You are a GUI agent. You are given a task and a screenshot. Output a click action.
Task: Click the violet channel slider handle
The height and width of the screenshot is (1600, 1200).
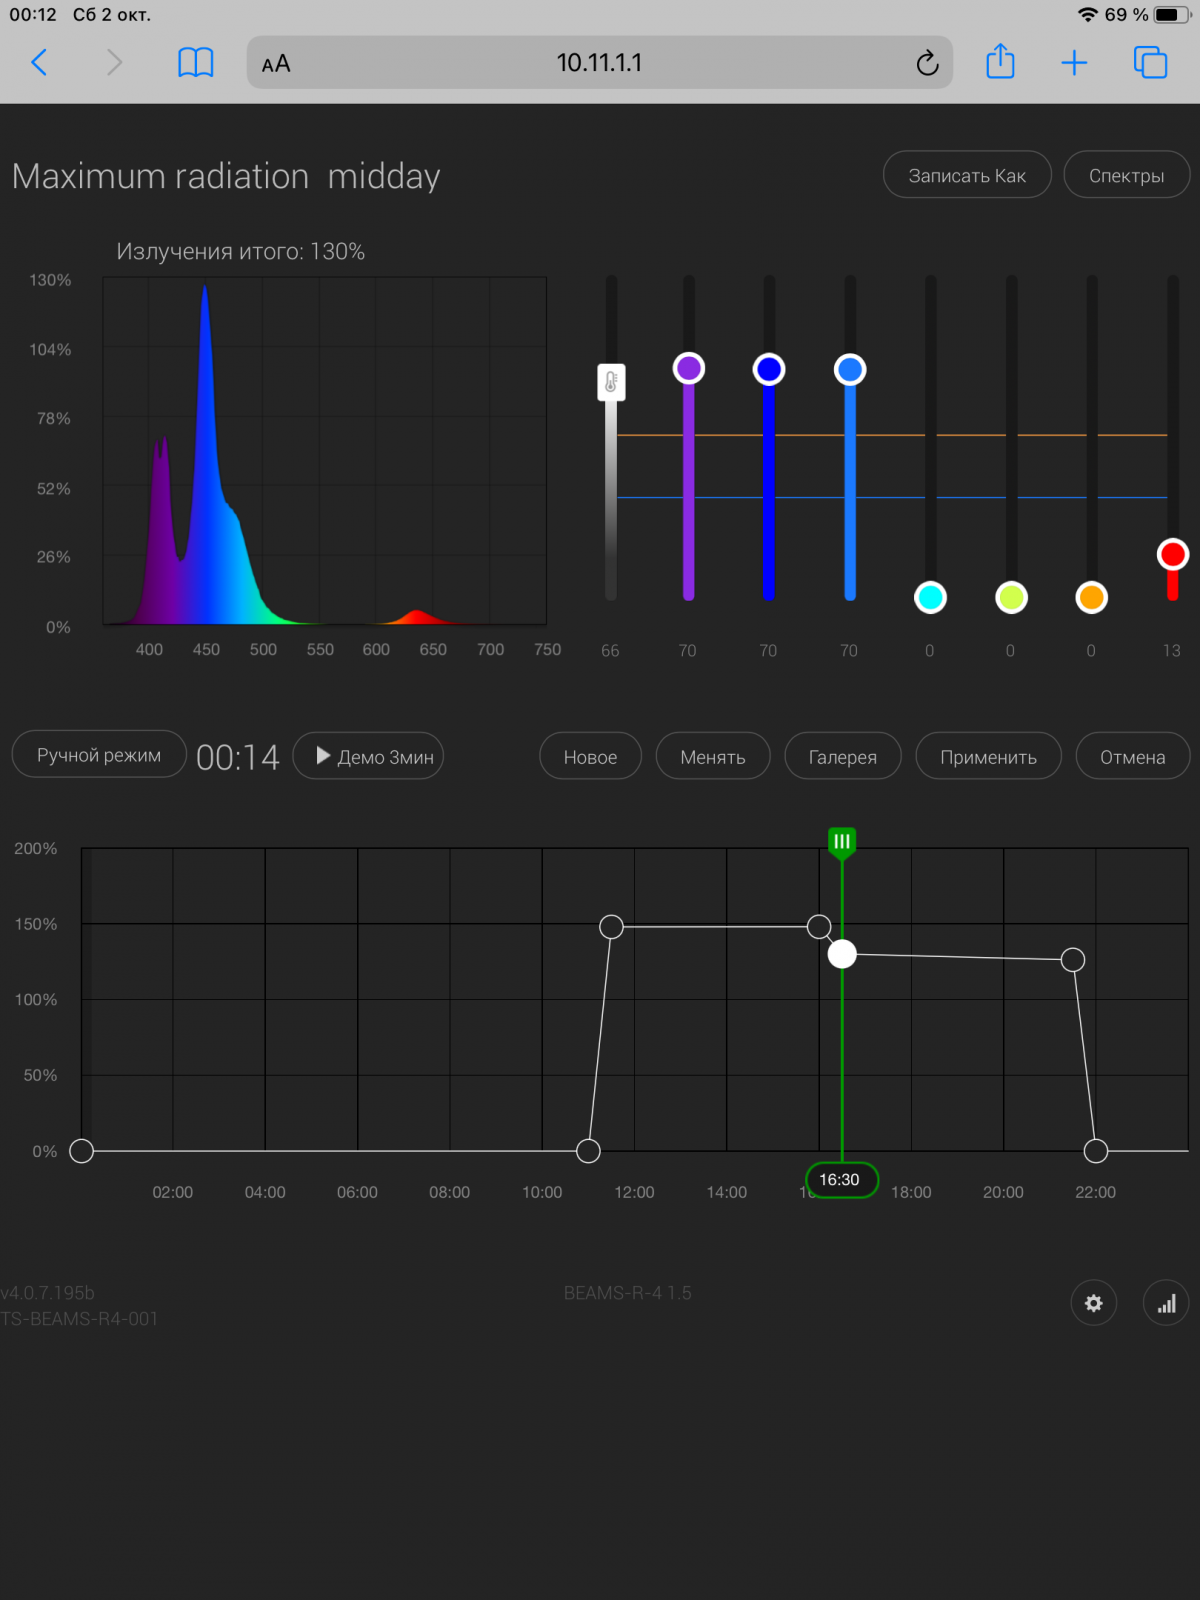[688, 369]
